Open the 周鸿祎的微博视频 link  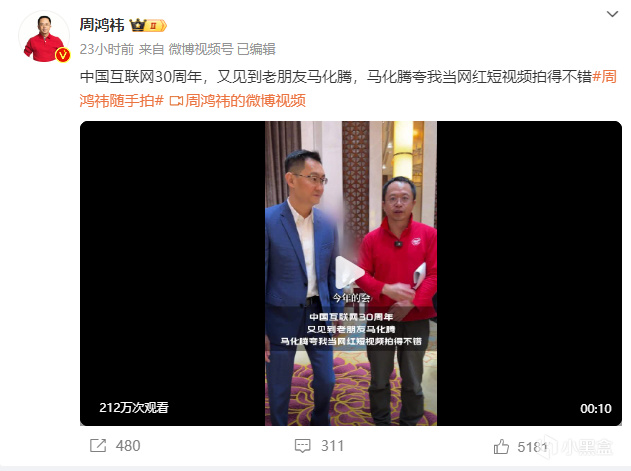(245, 101)
